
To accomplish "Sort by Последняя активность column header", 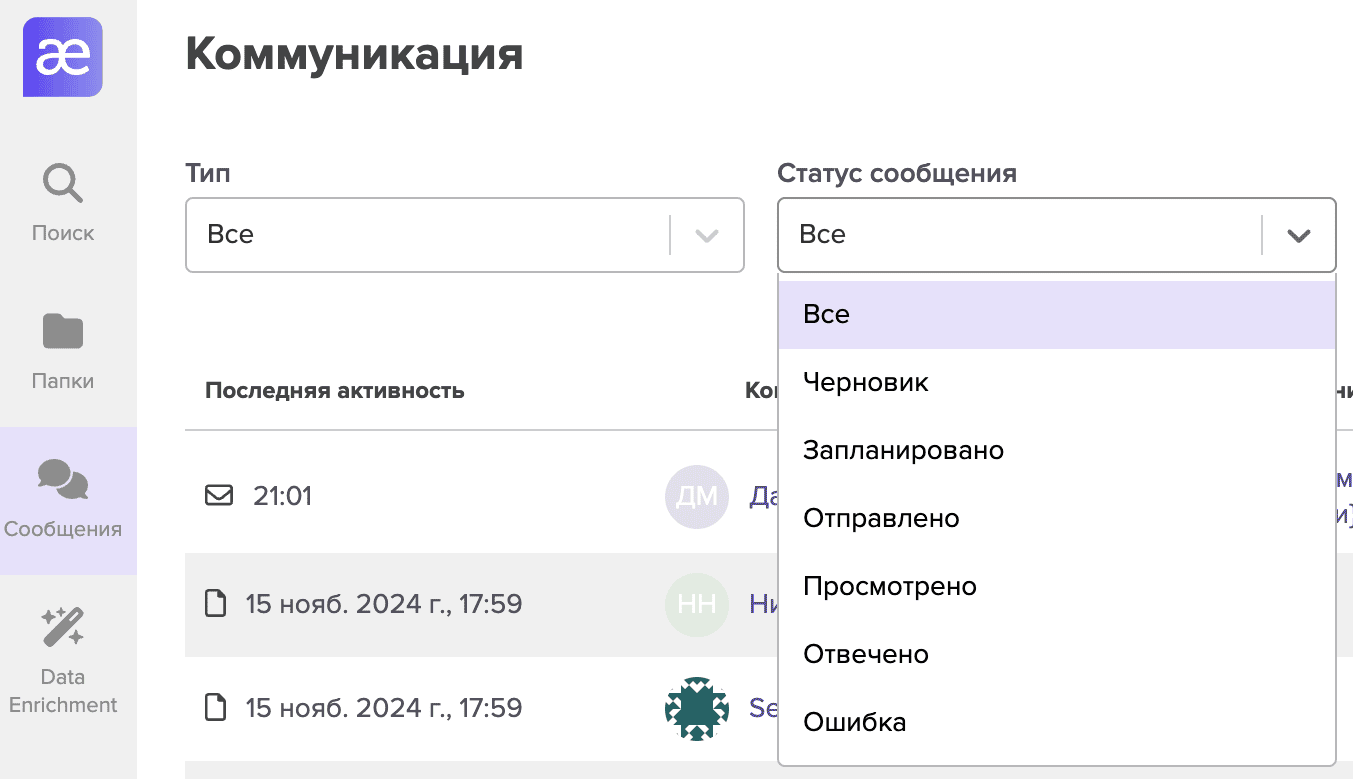I will [335, 390].
